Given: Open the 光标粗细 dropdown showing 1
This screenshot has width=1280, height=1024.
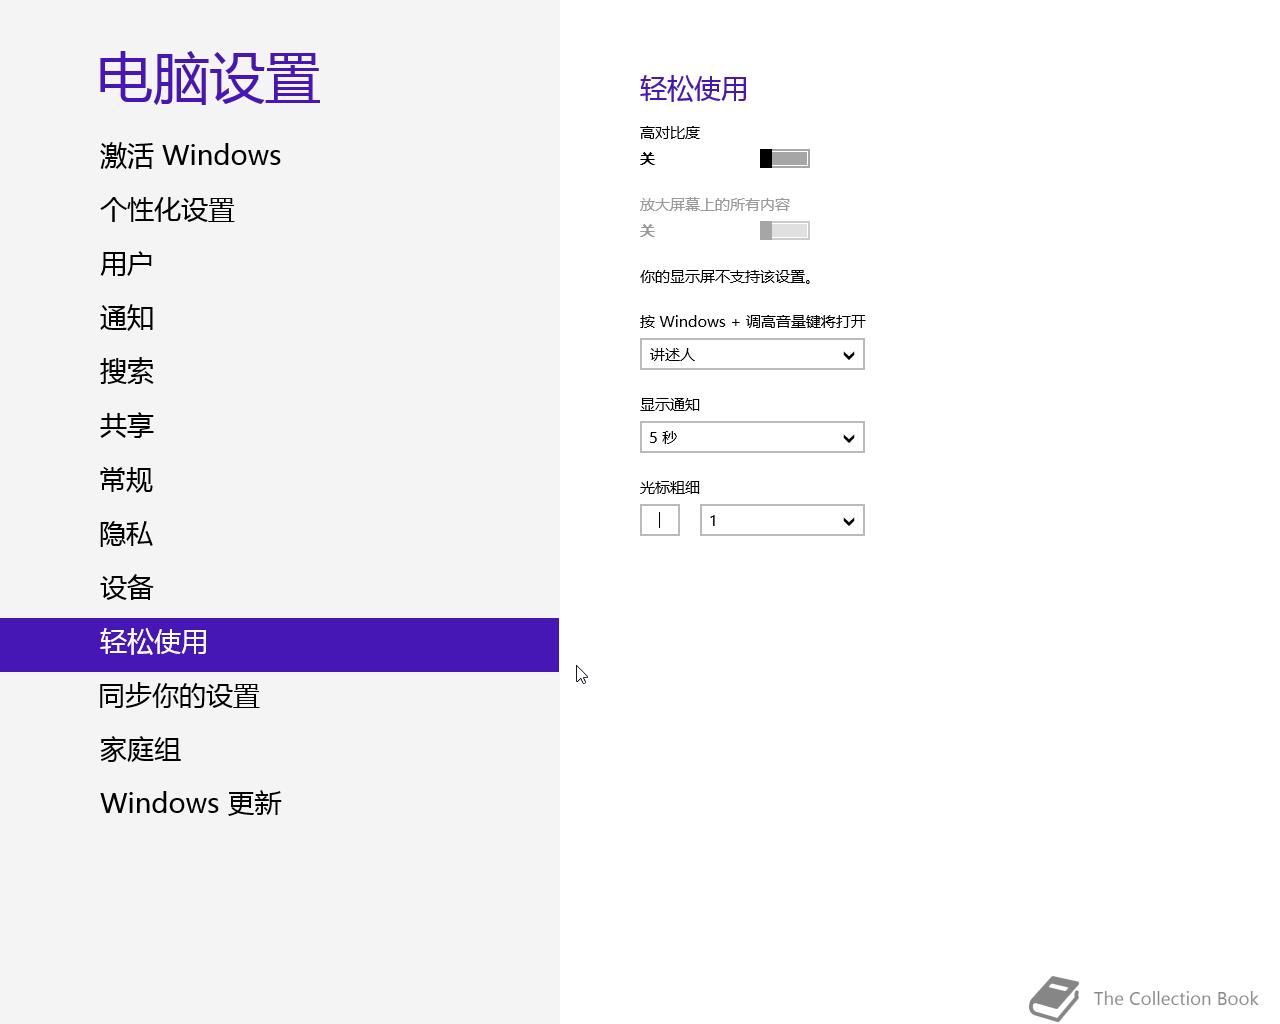Looking at the screenshot, I should click(782, 520).
